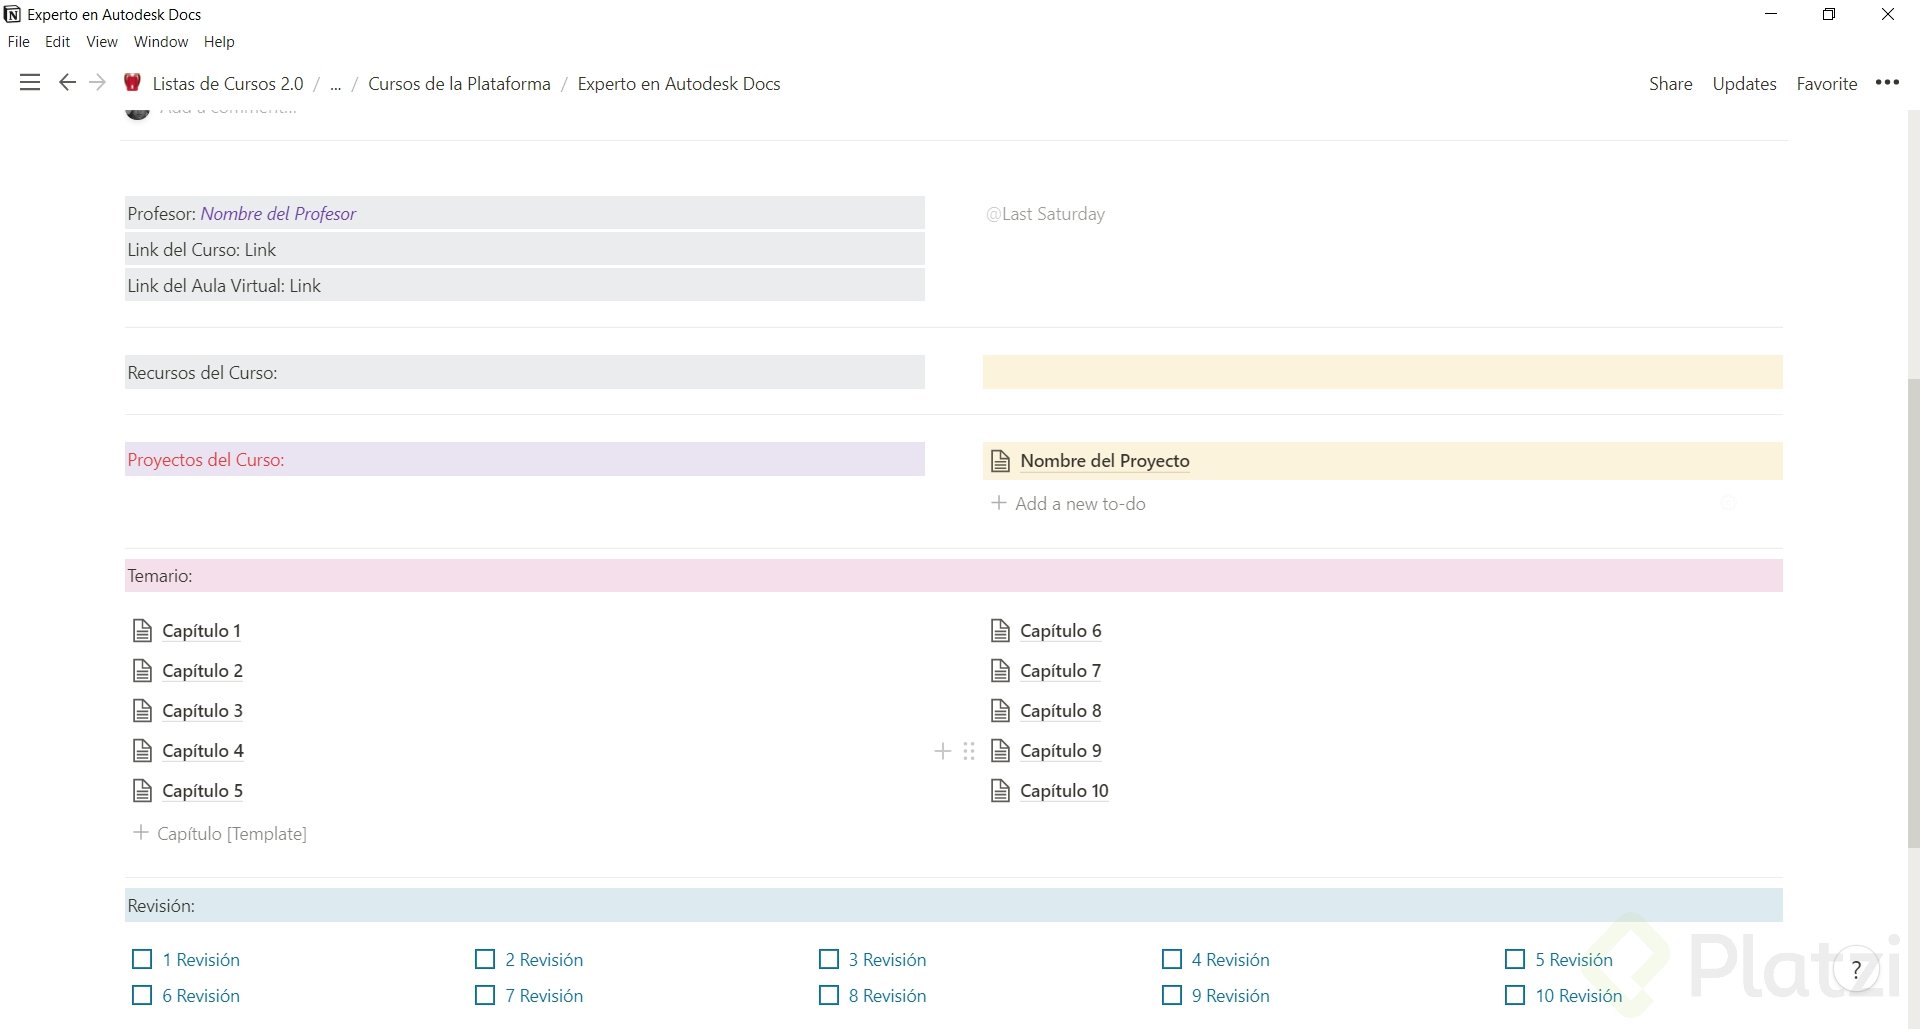The width and height of the screenshot is (1920, 1029).
Task: Click the Capítulo 10 page icon
Action: 1000,791
